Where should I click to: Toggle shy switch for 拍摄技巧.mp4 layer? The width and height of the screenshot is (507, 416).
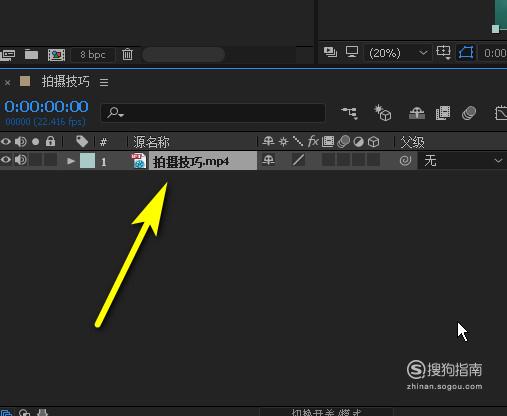(268, 160)
